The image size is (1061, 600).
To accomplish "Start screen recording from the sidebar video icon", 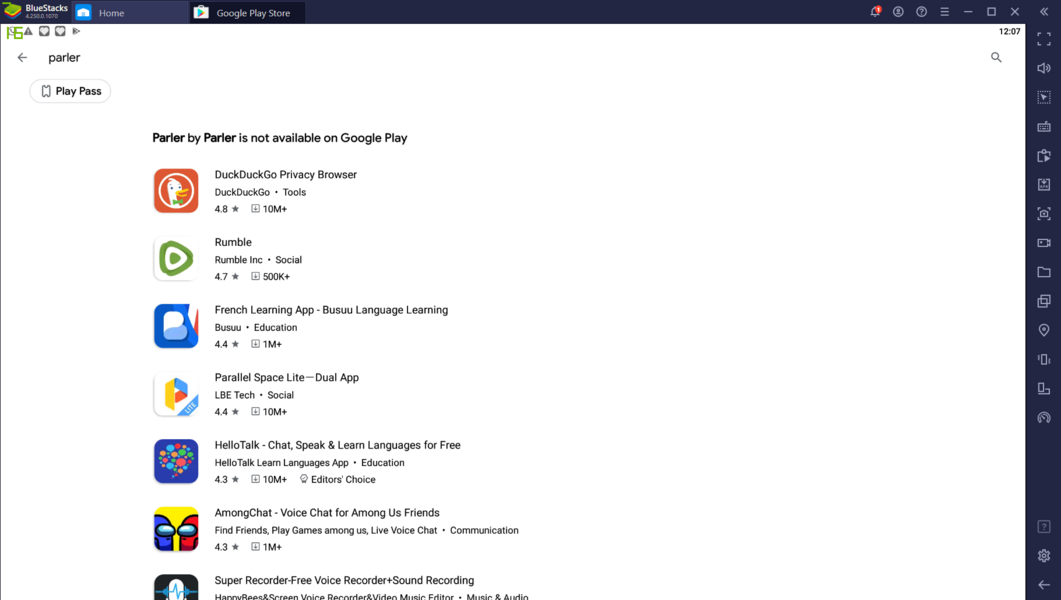I will 1044,243.
